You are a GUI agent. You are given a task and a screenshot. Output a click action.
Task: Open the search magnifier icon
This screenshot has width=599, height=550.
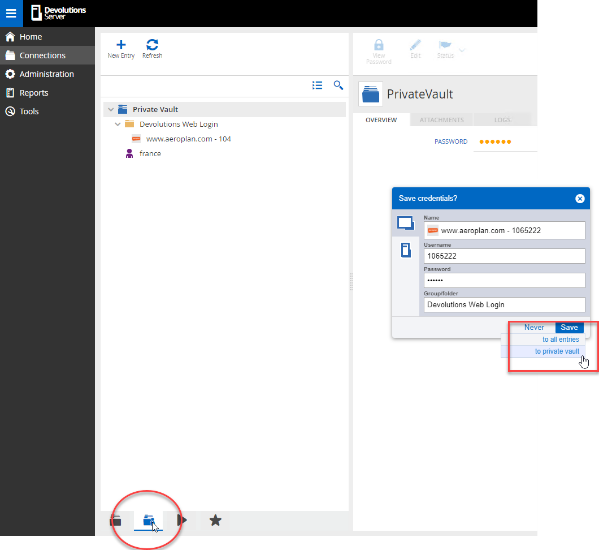338,85
